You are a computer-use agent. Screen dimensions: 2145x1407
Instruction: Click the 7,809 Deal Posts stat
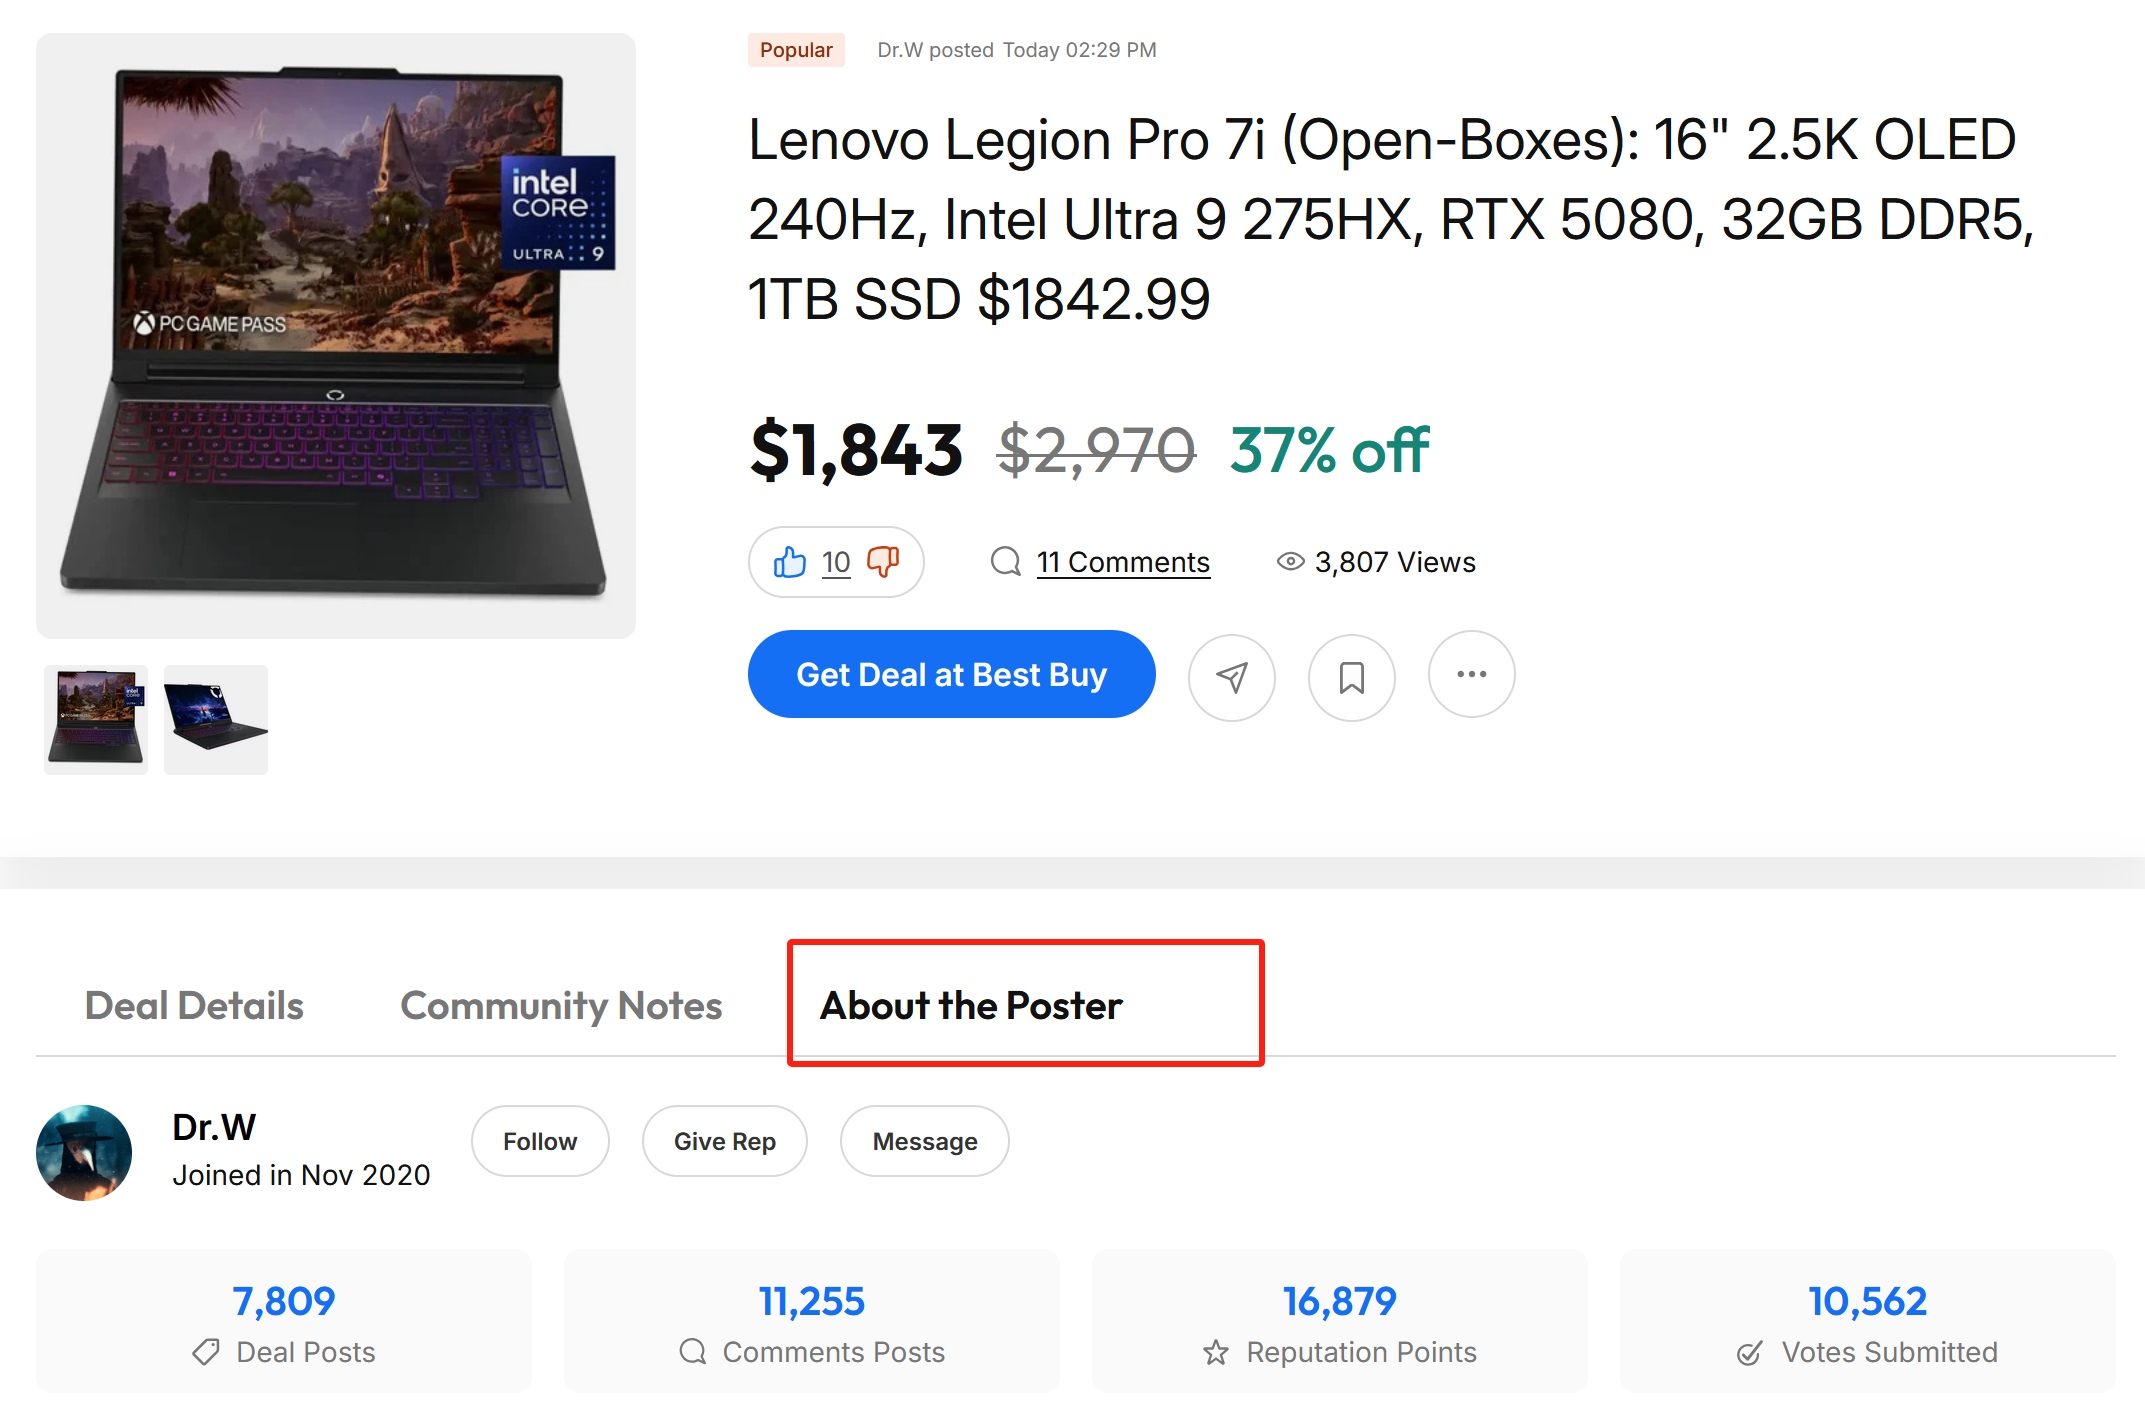(284, 1321)
